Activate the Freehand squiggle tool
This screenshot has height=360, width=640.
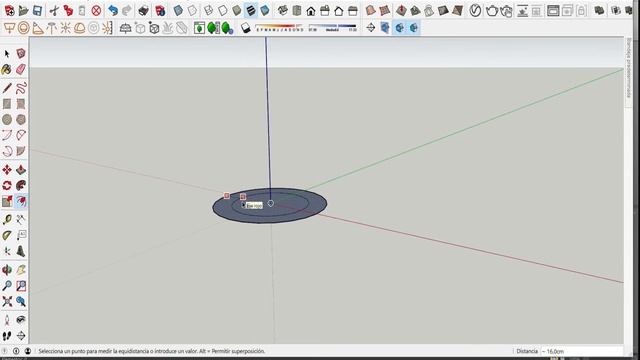21,88
